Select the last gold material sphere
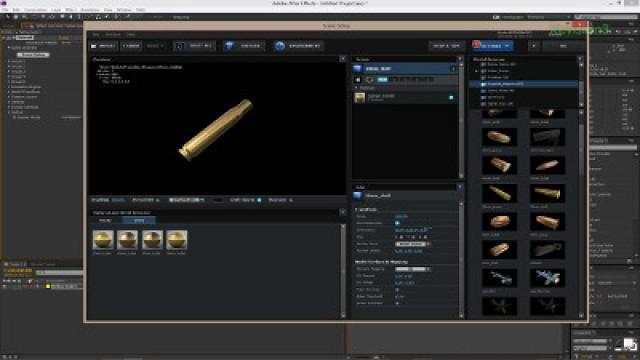 pyautogui.click(x=176, y=240)
